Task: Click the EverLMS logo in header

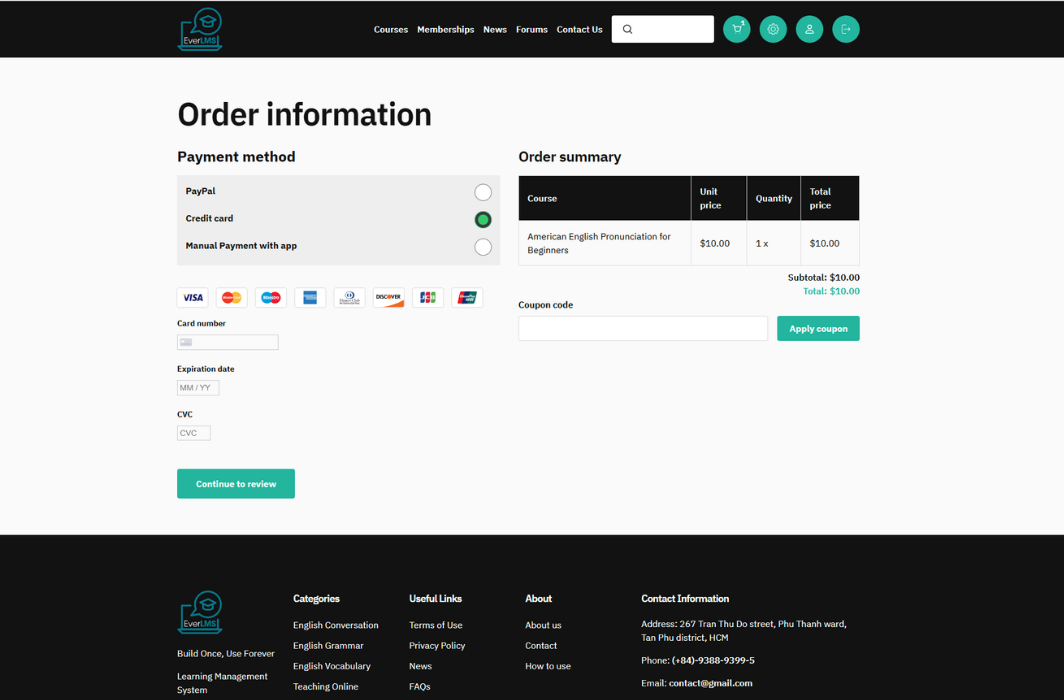Action: point(200,29)
